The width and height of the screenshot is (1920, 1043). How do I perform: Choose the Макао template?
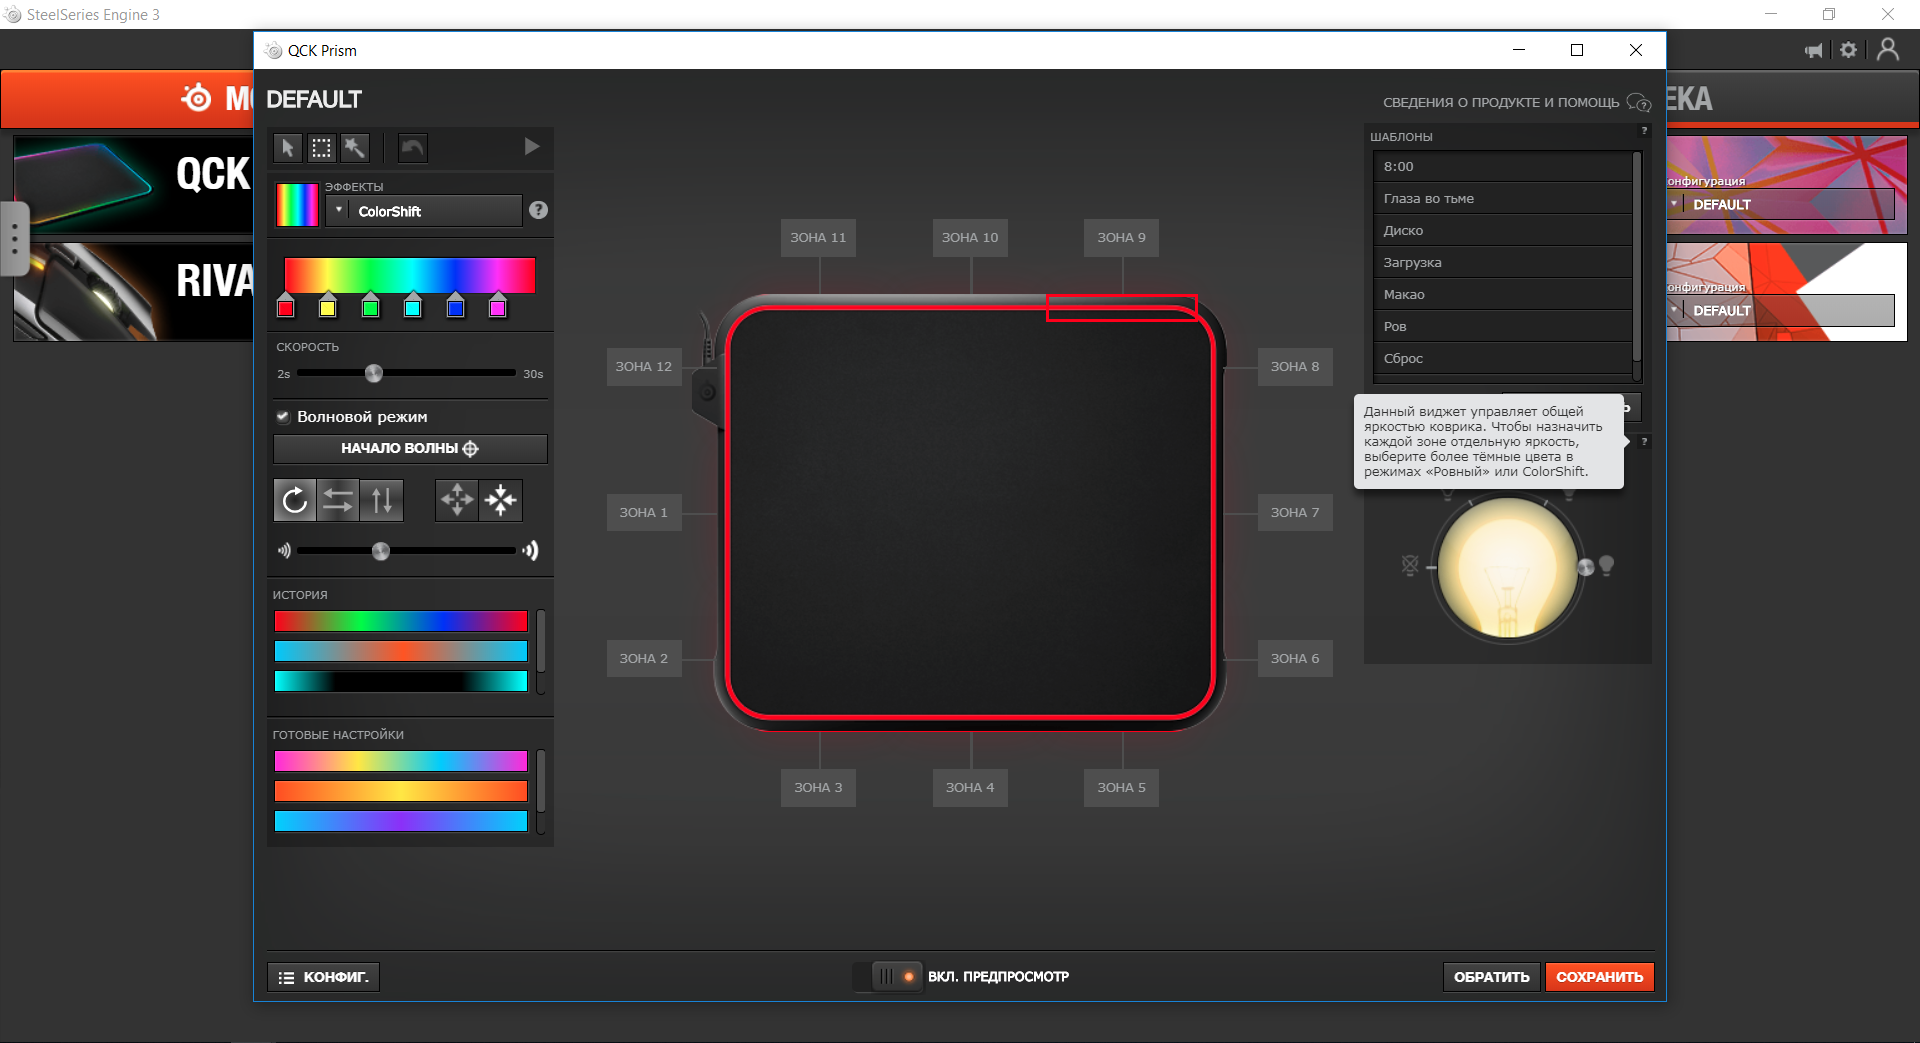[x=1503, y=294]
